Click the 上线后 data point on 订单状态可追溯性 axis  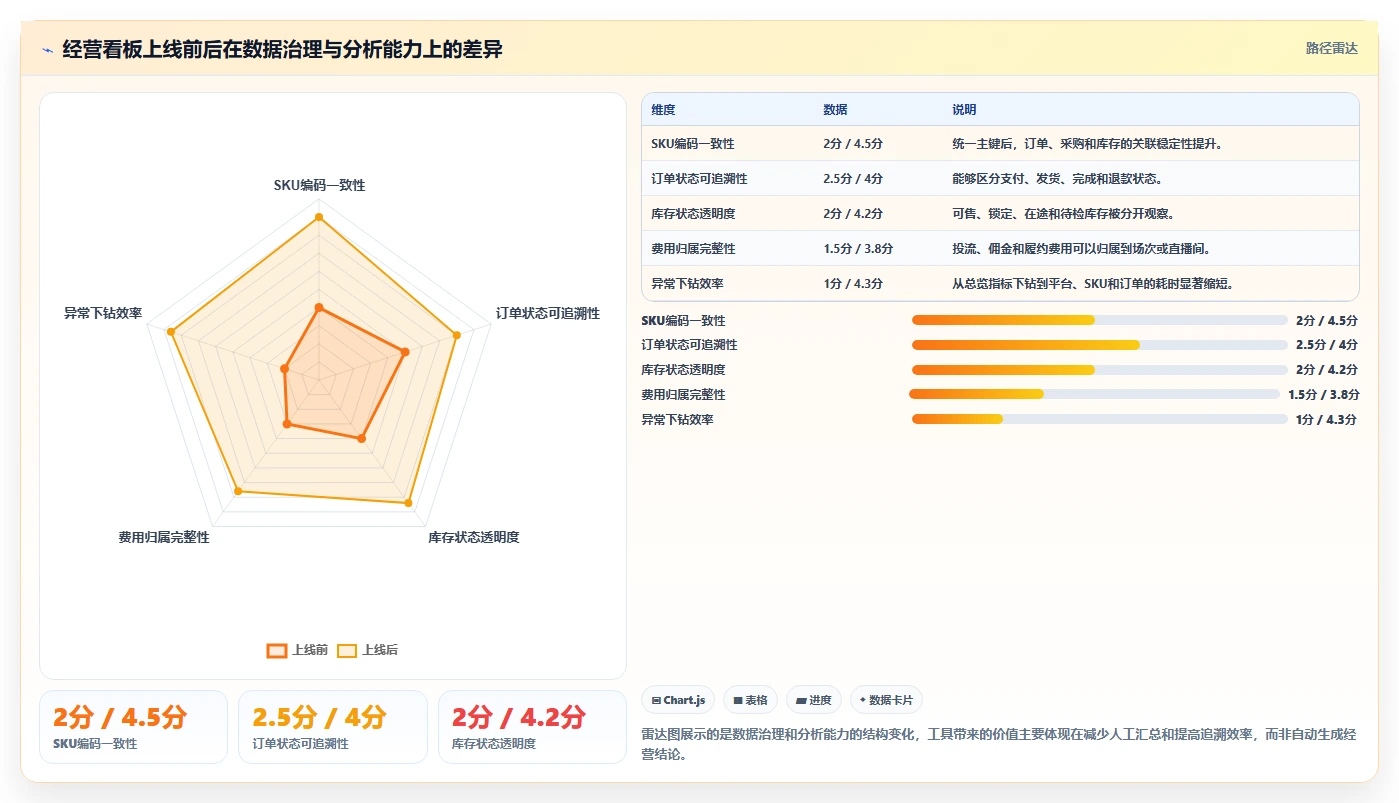[x=457, y=335]
